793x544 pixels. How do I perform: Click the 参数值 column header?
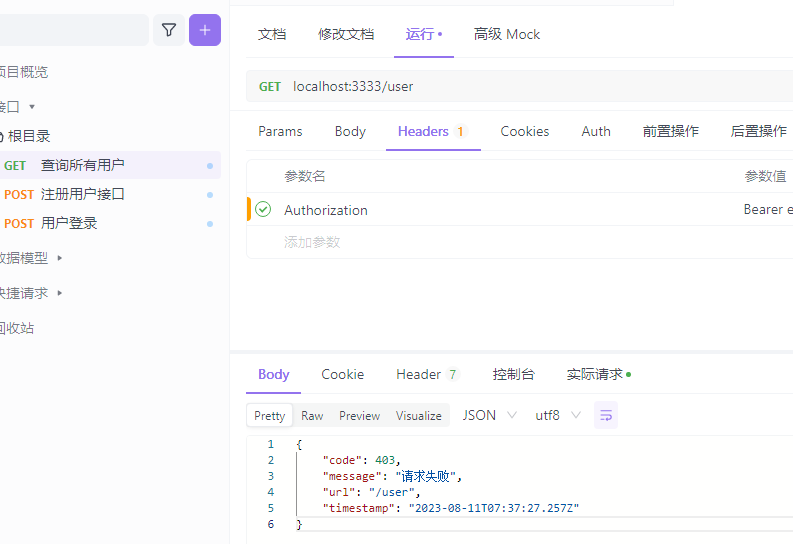765,176
